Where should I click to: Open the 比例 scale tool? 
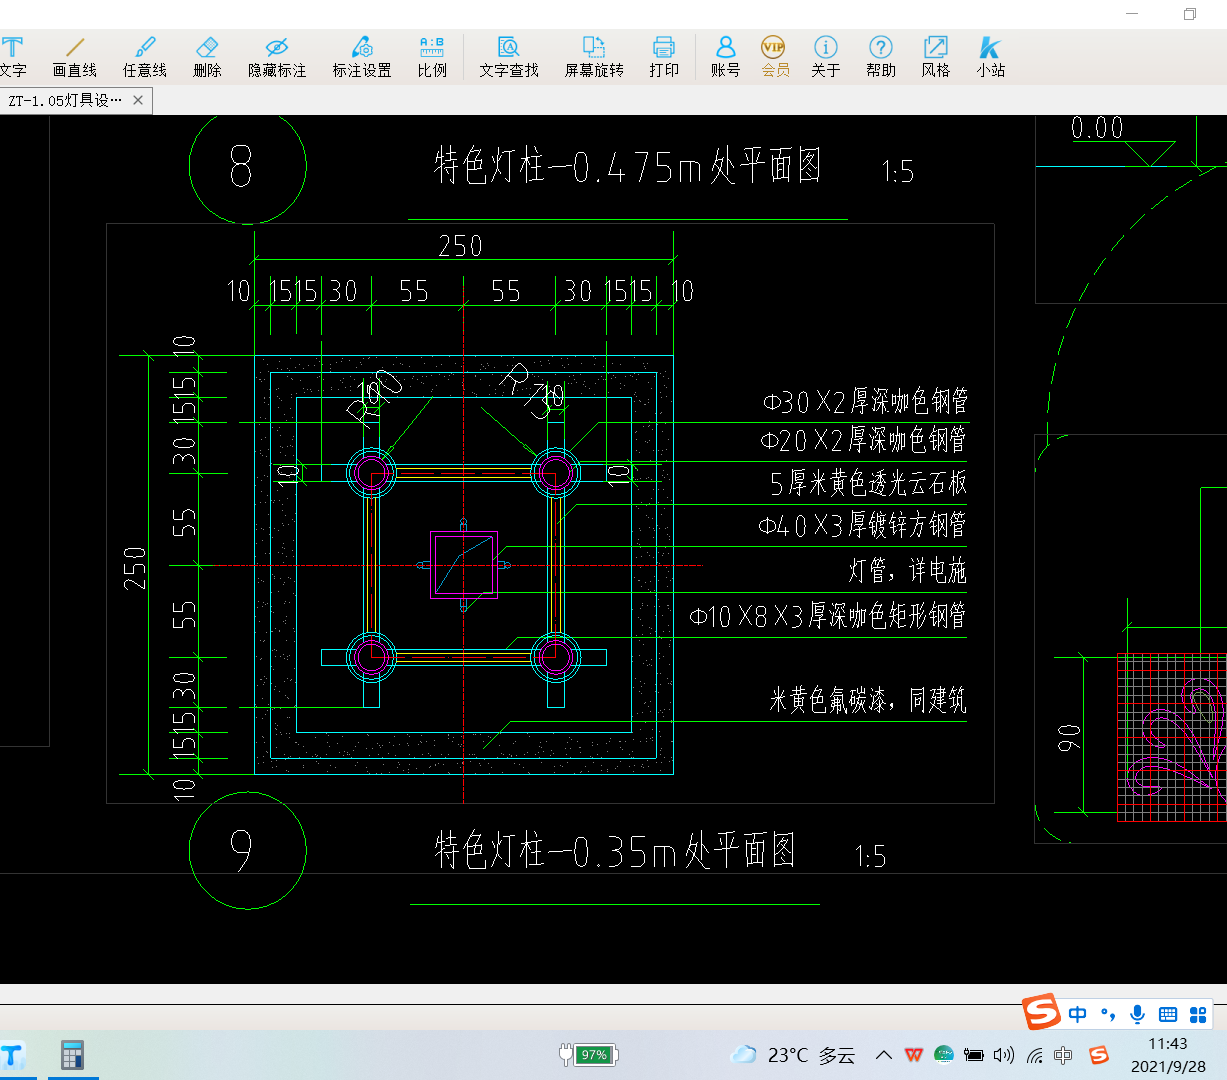pos(432,57)
